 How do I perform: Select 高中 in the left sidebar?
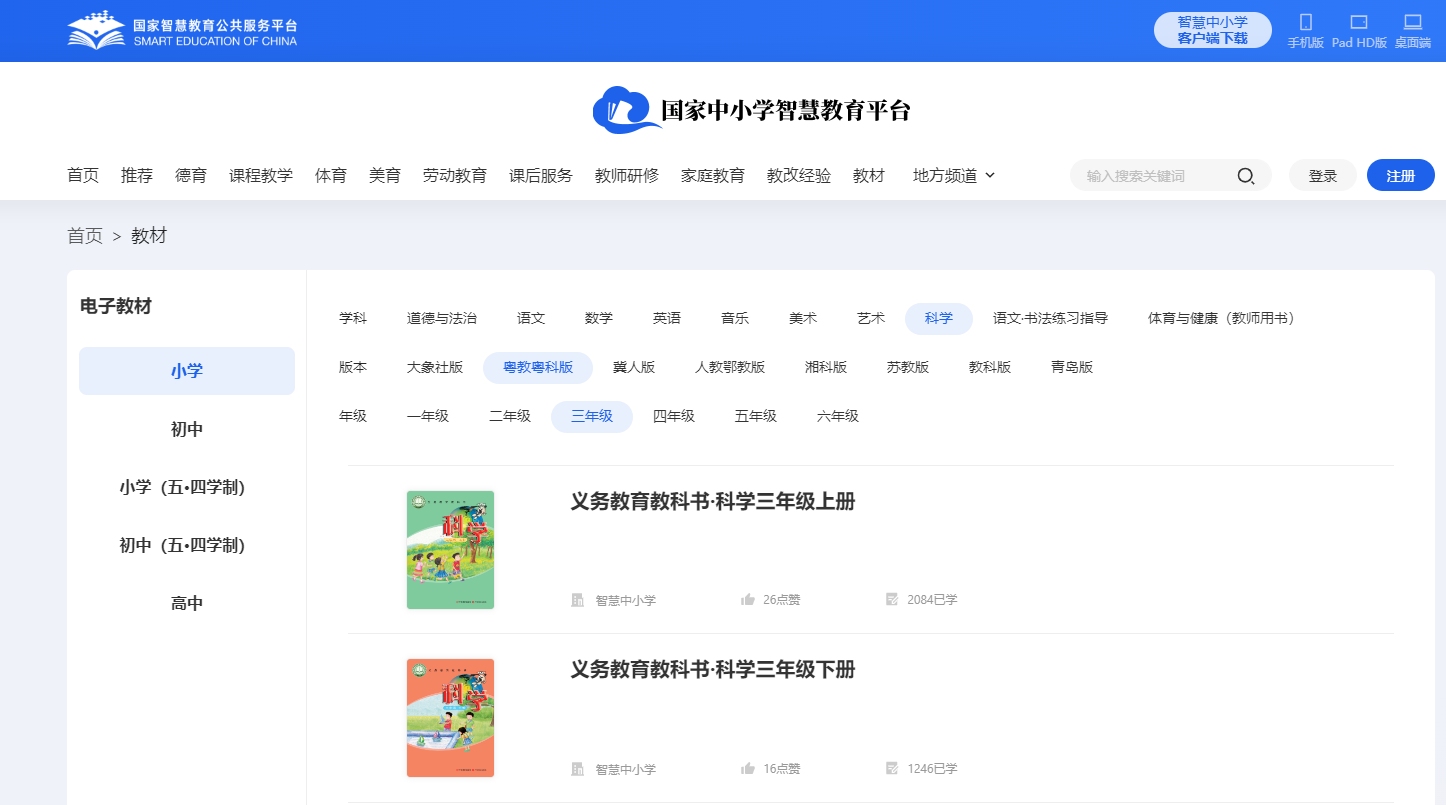pos(186,602)
